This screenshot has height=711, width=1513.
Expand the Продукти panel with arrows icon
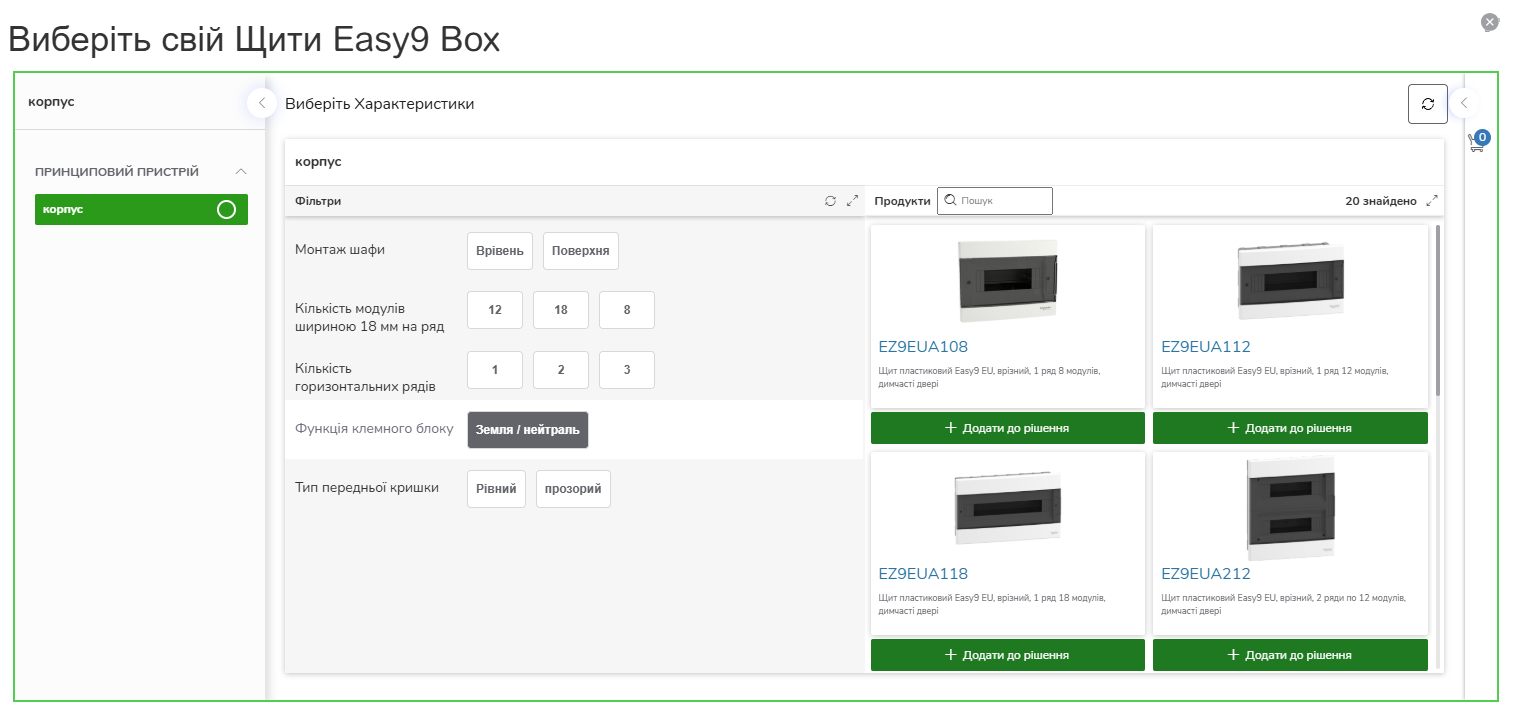(1432, 201)
